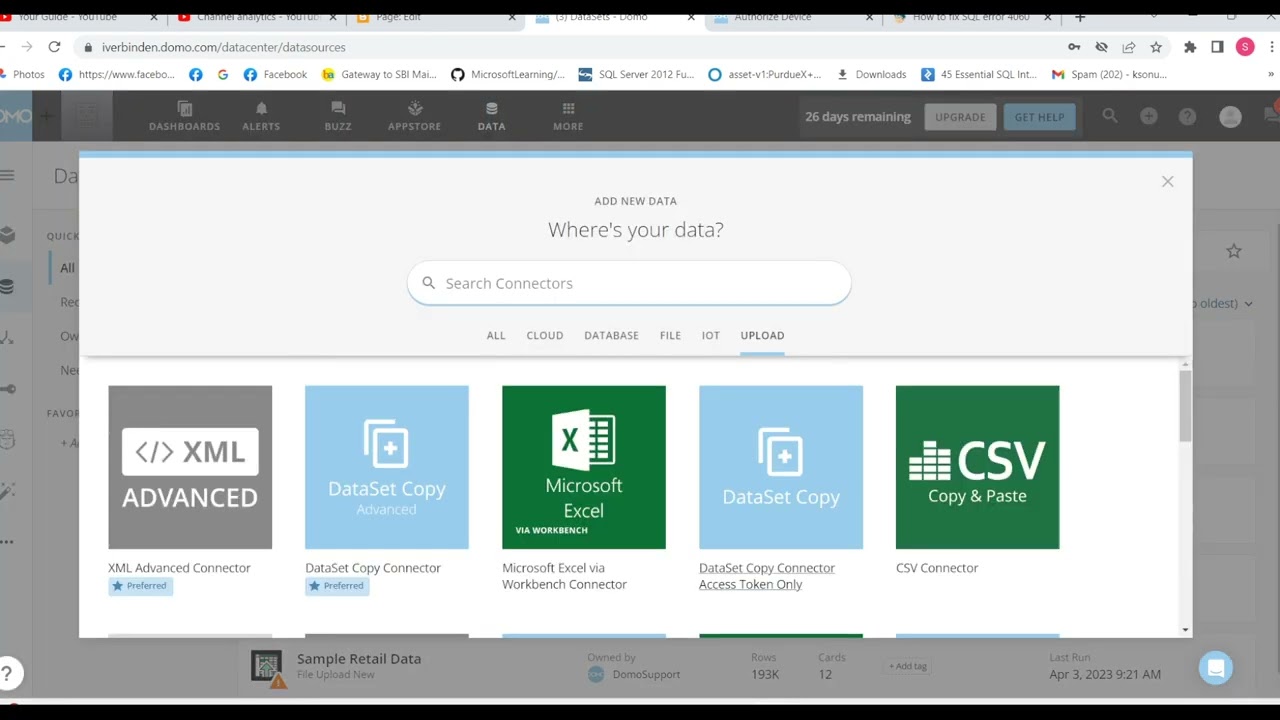
Task: Open the user profile avatar in Domo header
Action: [1230, 117]
